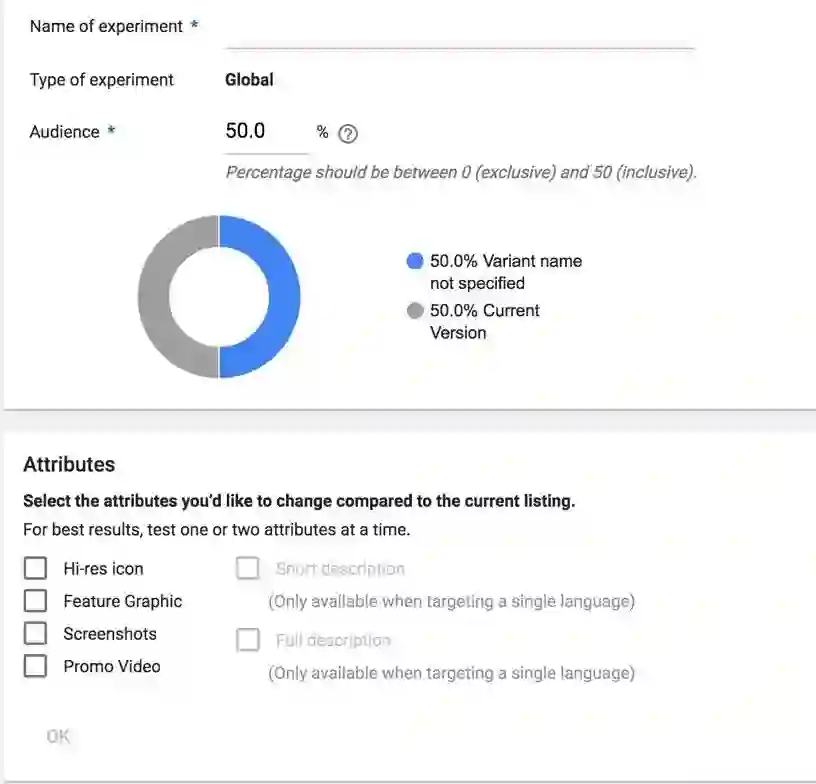Click the white center of the donut chart

coord(219,297)
